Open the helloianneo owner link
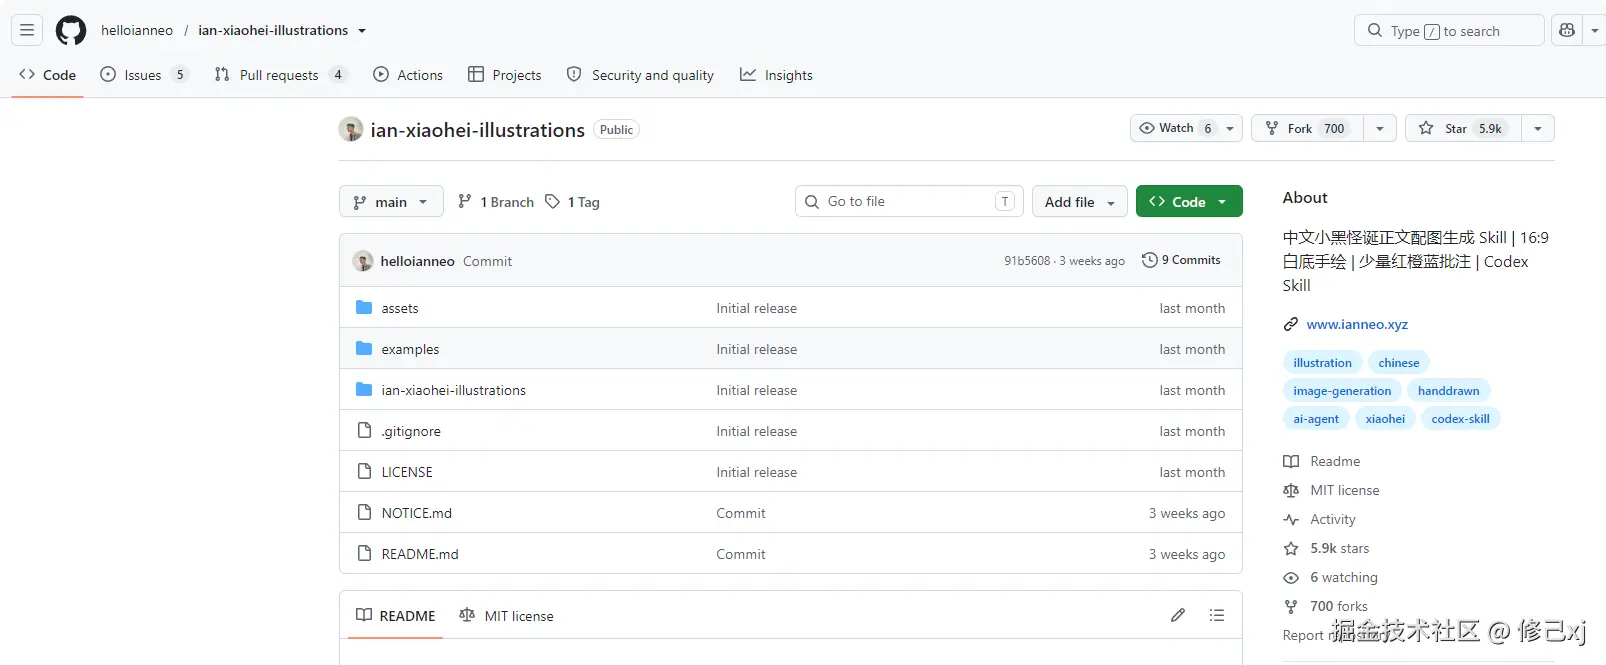This screenshot has height=665, width=1606. (137, 30)
